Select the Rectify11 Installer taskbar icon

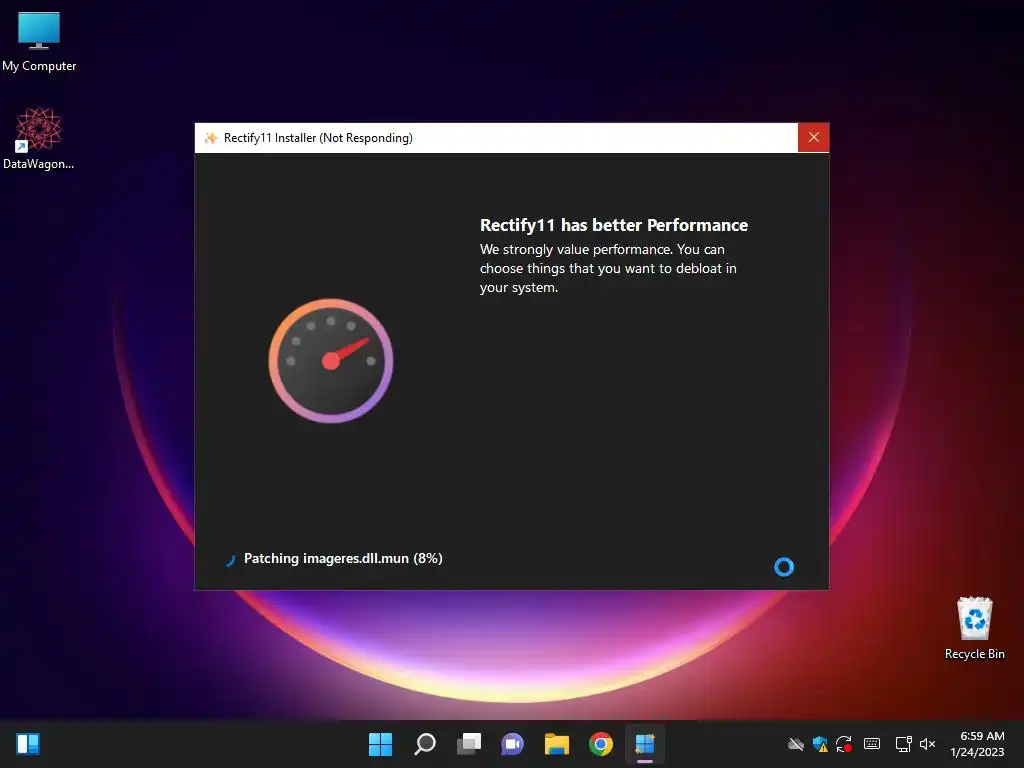coord(645,744)
